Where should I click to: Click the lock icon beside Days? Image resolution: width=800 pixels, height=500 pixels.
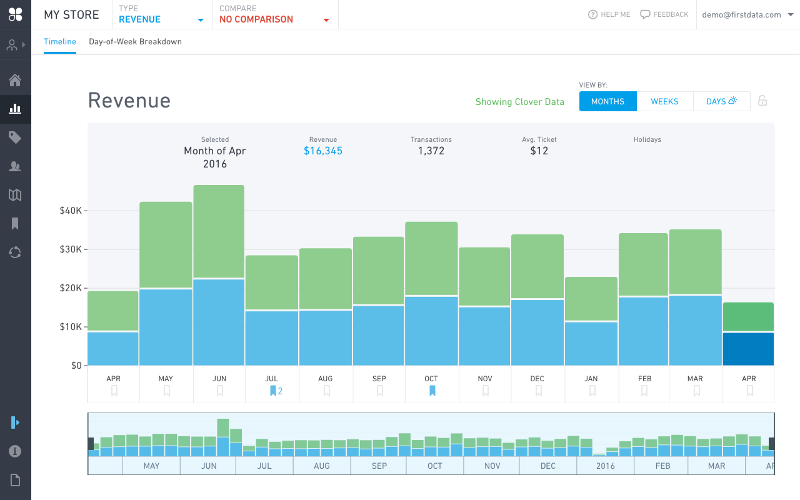[x=762, y=101]
